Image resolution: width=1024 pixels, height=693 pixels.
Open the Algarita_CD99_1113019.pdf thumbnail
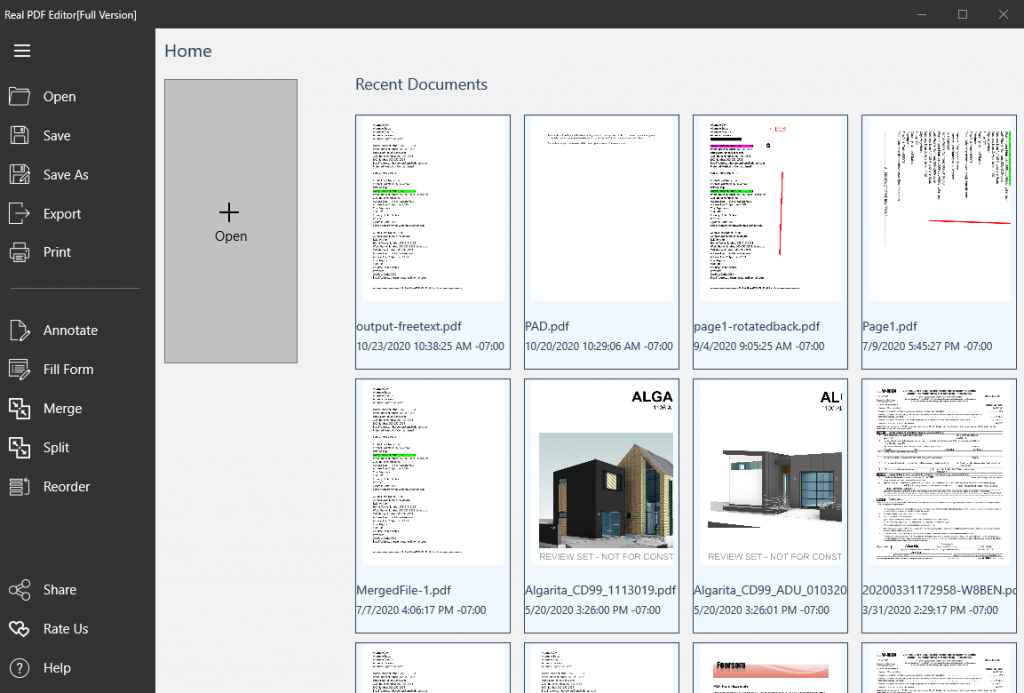(x=601, y=474)
